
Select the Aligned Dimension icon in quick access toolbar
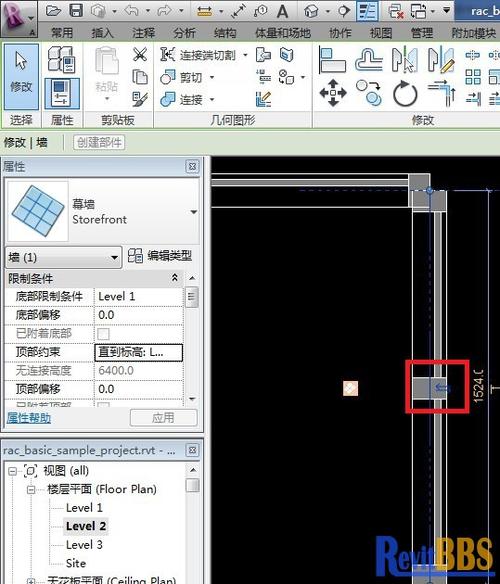205,11
